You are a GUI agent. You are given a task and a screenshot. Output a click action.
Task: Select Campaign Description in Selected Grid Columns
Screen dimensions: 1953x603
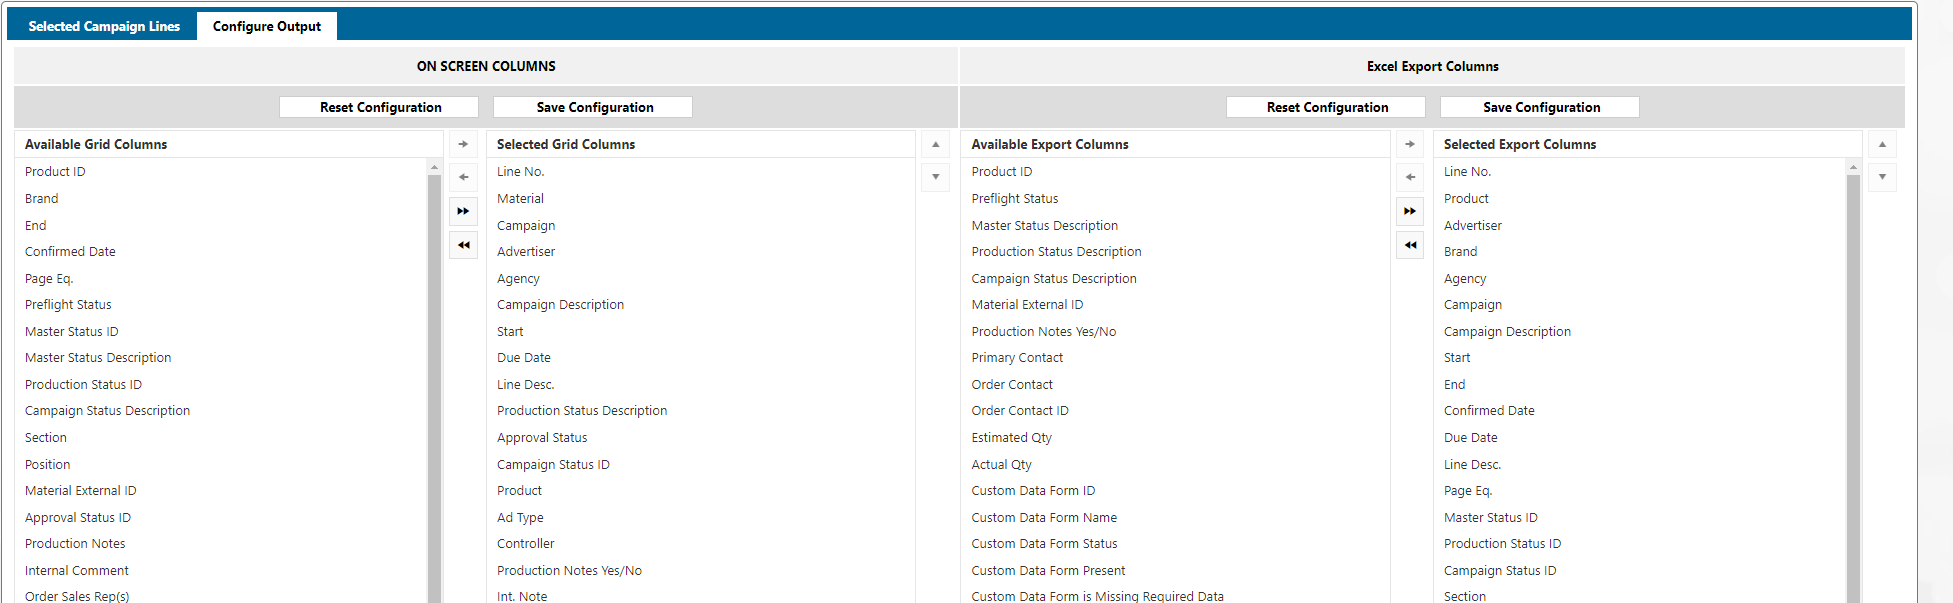(560, 305)
